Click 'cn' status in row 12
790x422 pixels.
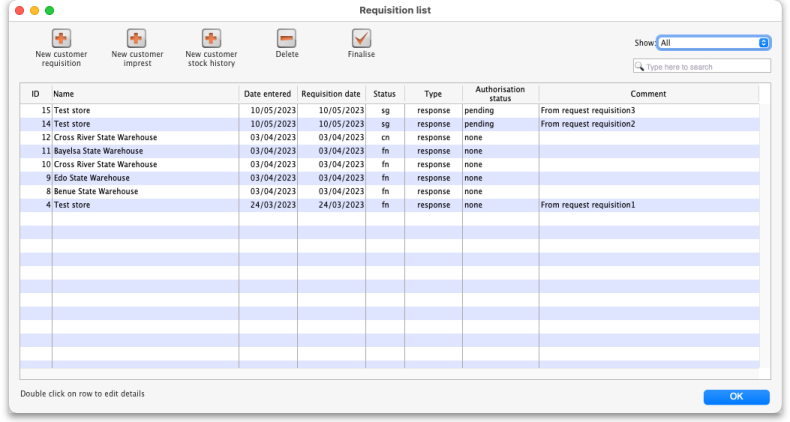pos(385,137)
